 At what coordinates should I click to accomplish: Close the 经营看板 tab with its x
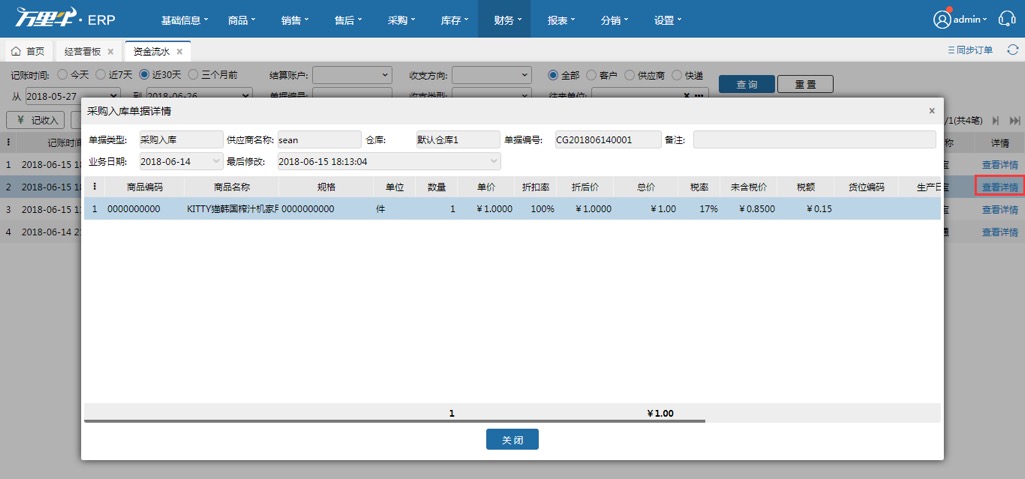[110, 51]
